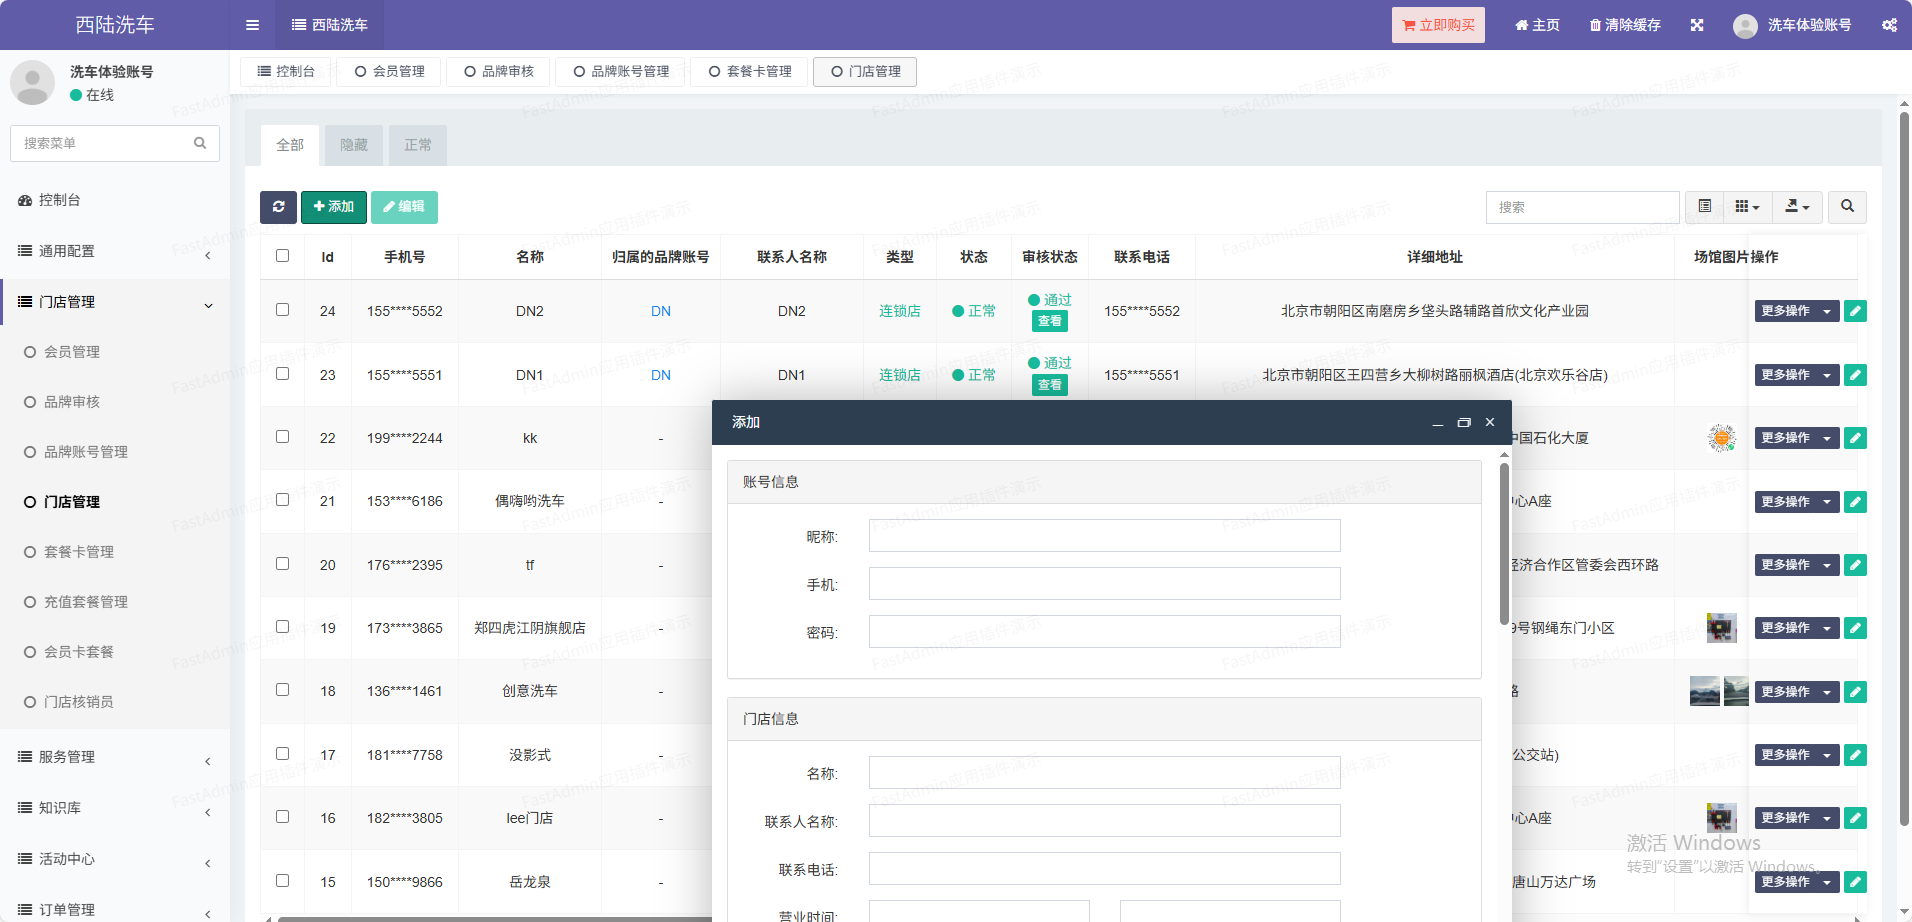Select the checkbox for row Id 21
This screenshot has height=922, width=1912.
tap(283, 500)
